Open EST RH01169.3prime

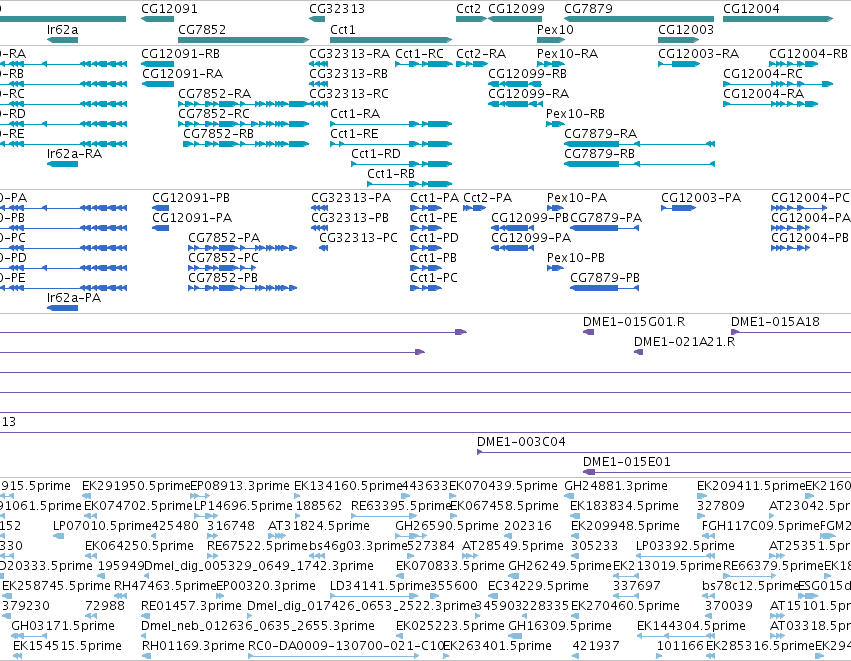[193, 646]
